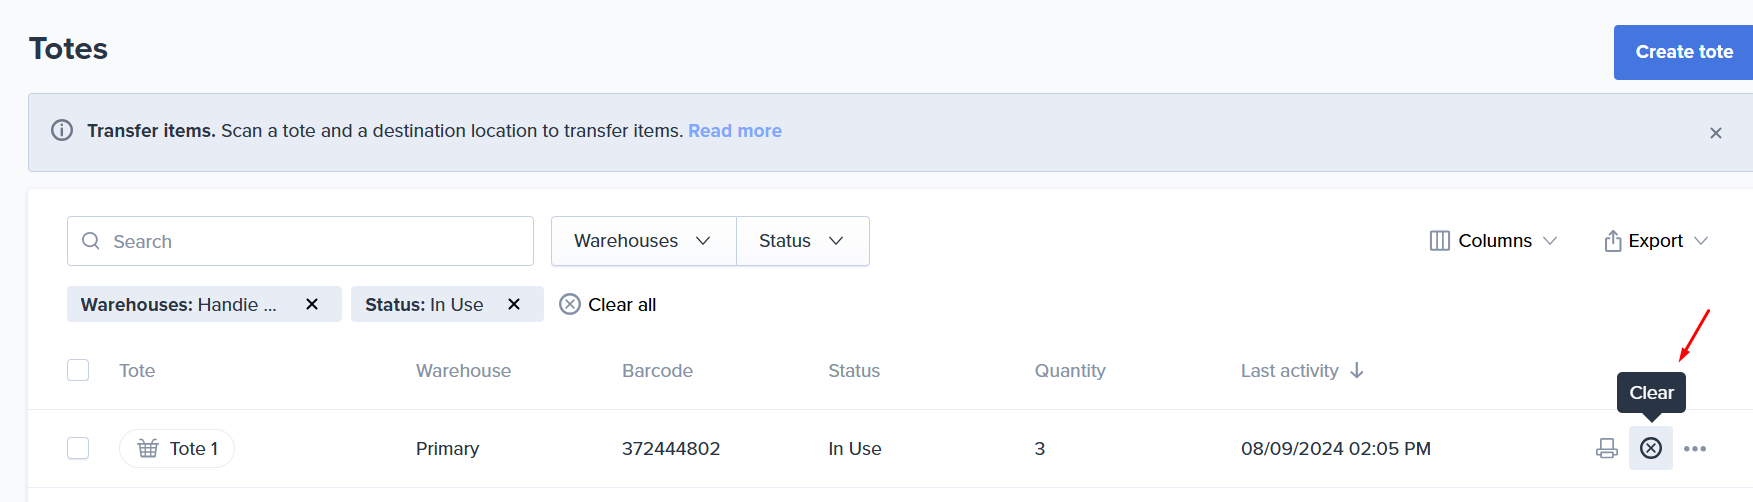Viewport: 1753px width, 502px height.
Task: Open the Read more link
Action: pos(735,131)
